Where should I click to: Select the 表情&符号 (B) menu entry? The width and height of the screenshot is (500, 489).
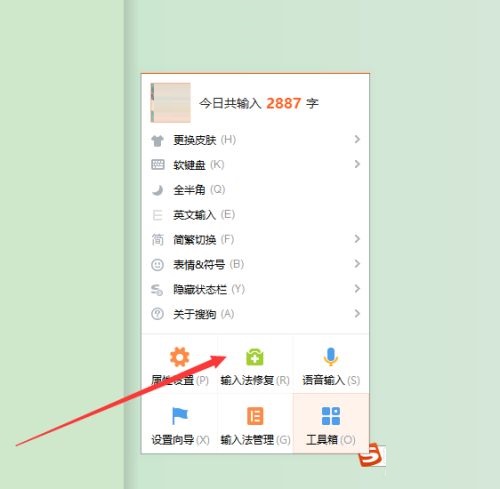click(255, 265)
